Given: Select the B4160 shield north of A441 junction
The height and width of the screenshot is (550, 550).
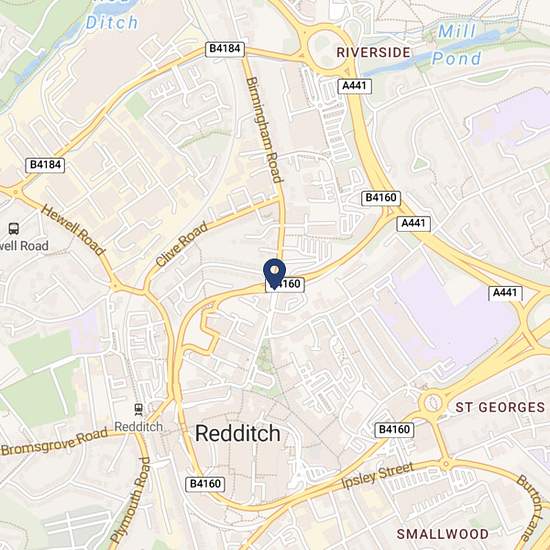Looking at the screenshot, I should coord(381,198).
